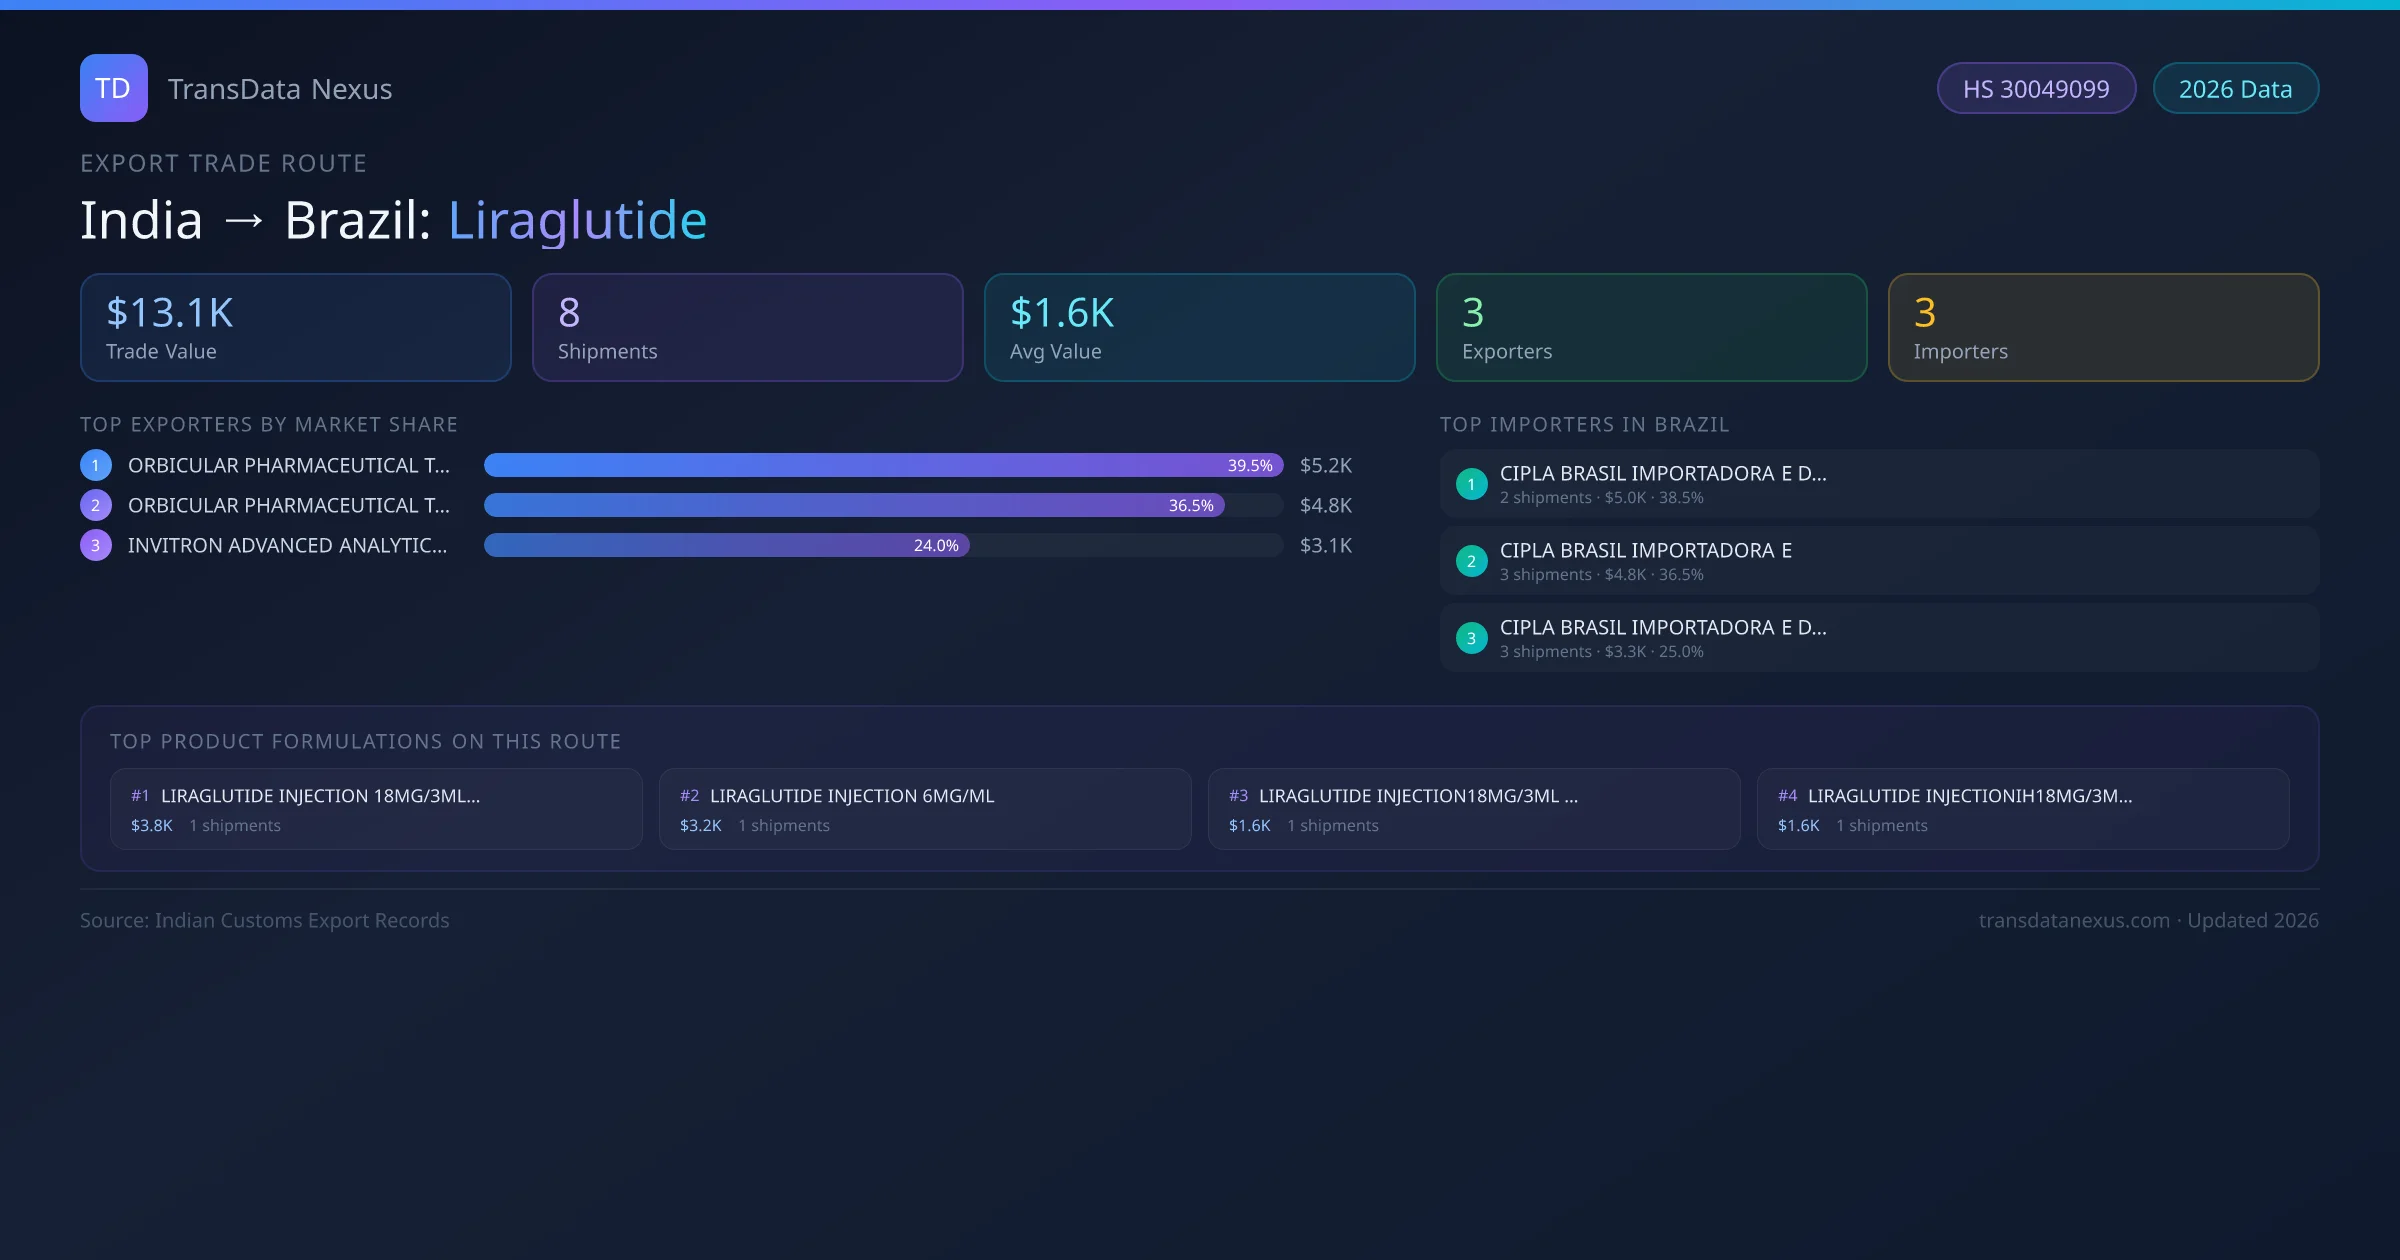This screenshot has width=2400, height=1260.
Task: Click the 24.0% Invitron share bar
Action: coord(726,545)
